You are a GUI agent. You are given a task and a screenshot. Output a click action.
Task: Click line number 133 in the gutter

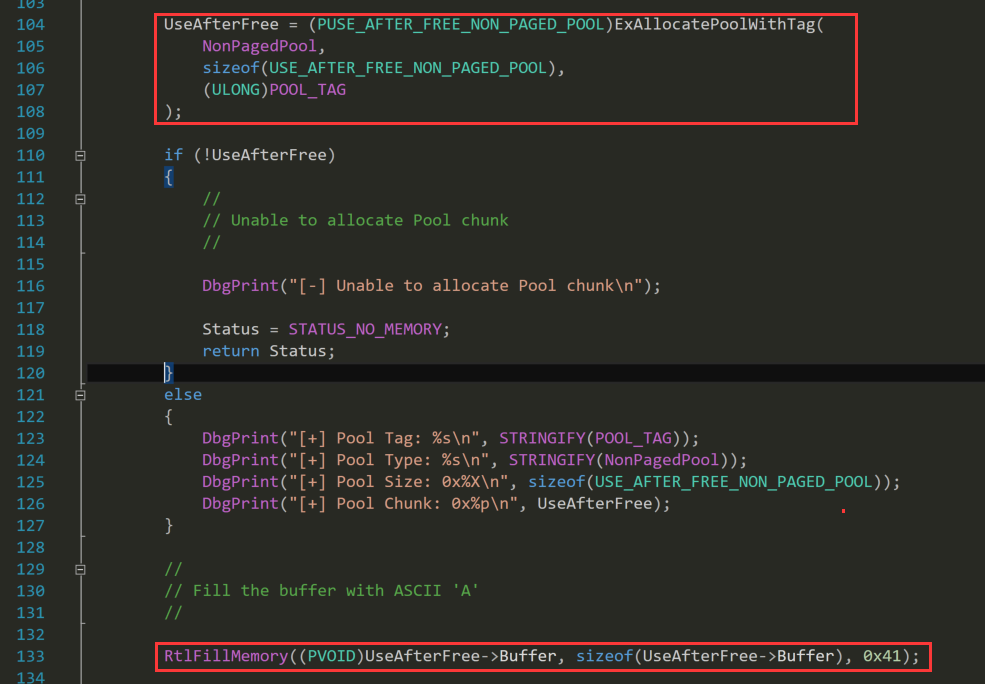[30, 656]
